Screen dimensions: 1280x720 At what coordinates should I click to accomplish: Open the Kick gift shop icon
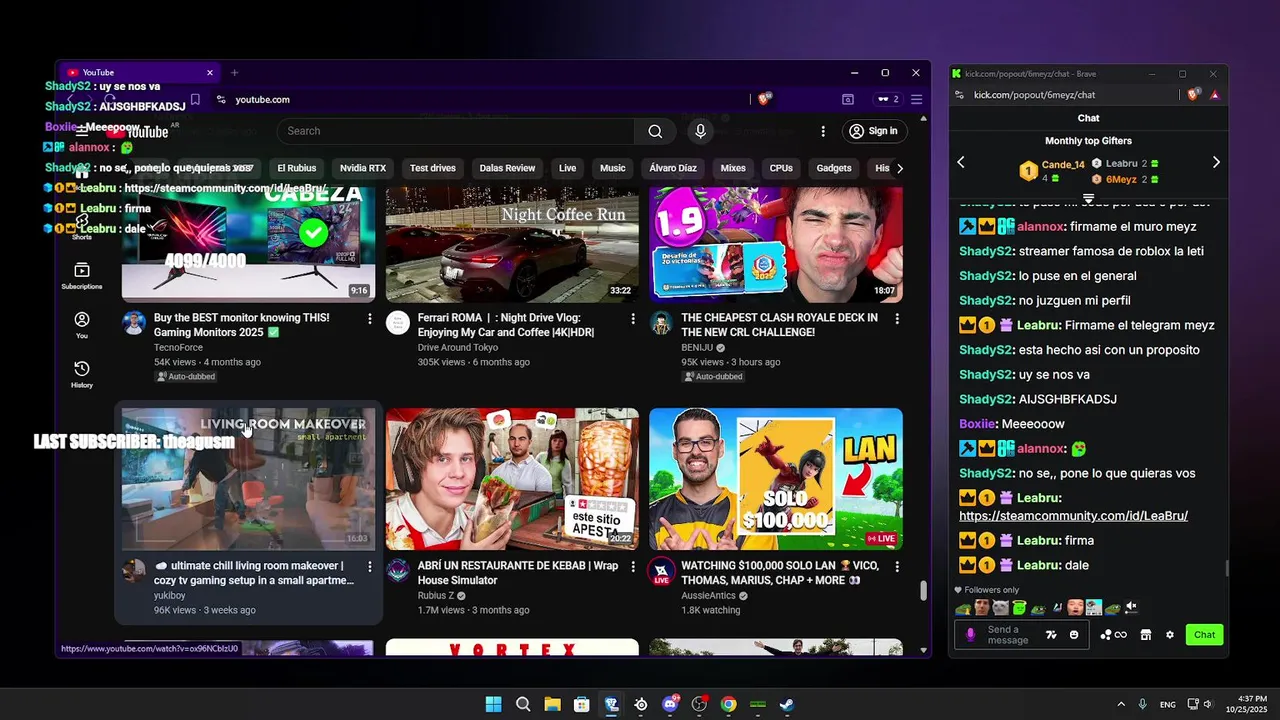point(1146,635)
